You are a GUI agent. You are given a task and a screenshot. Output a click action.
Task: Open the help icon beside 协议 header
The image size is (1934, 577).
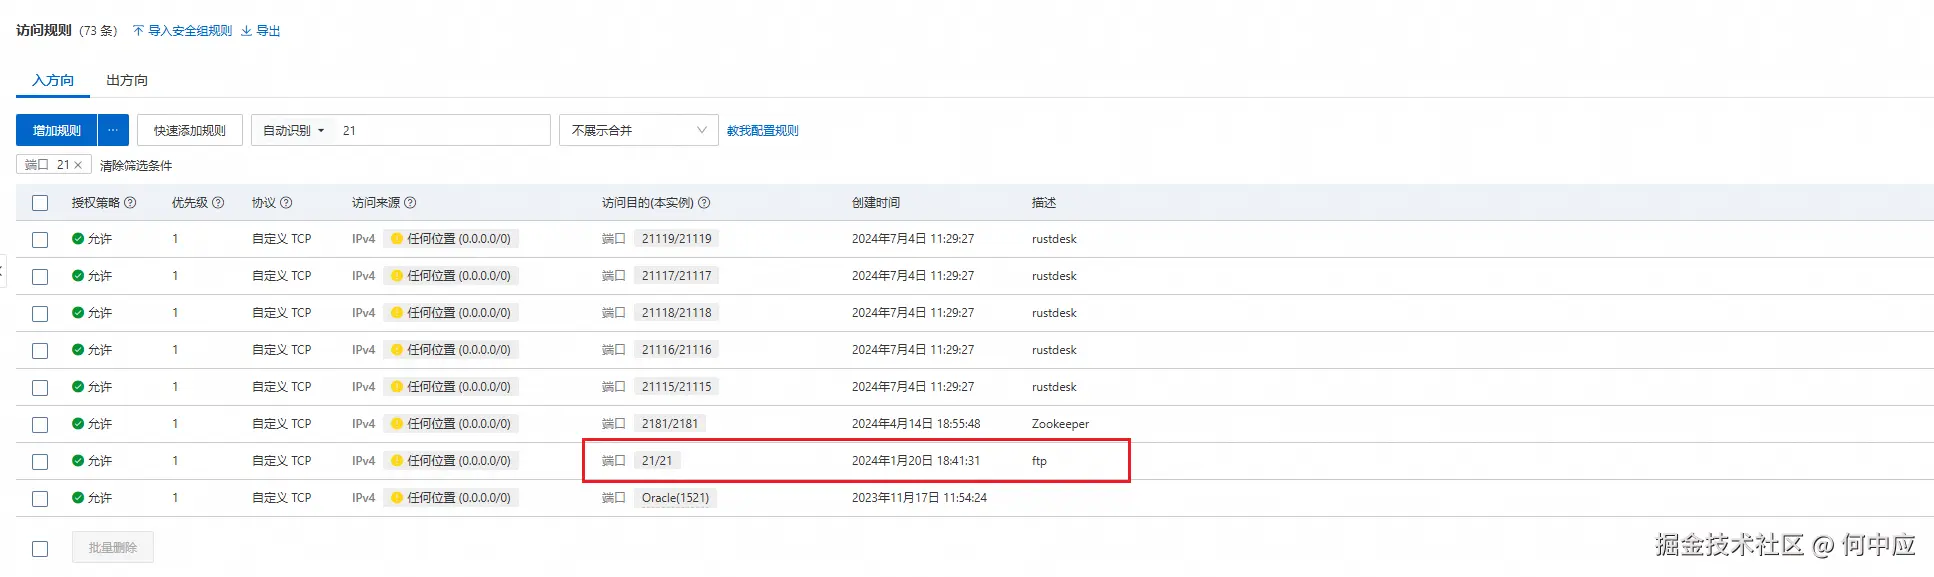coord(286,203)
